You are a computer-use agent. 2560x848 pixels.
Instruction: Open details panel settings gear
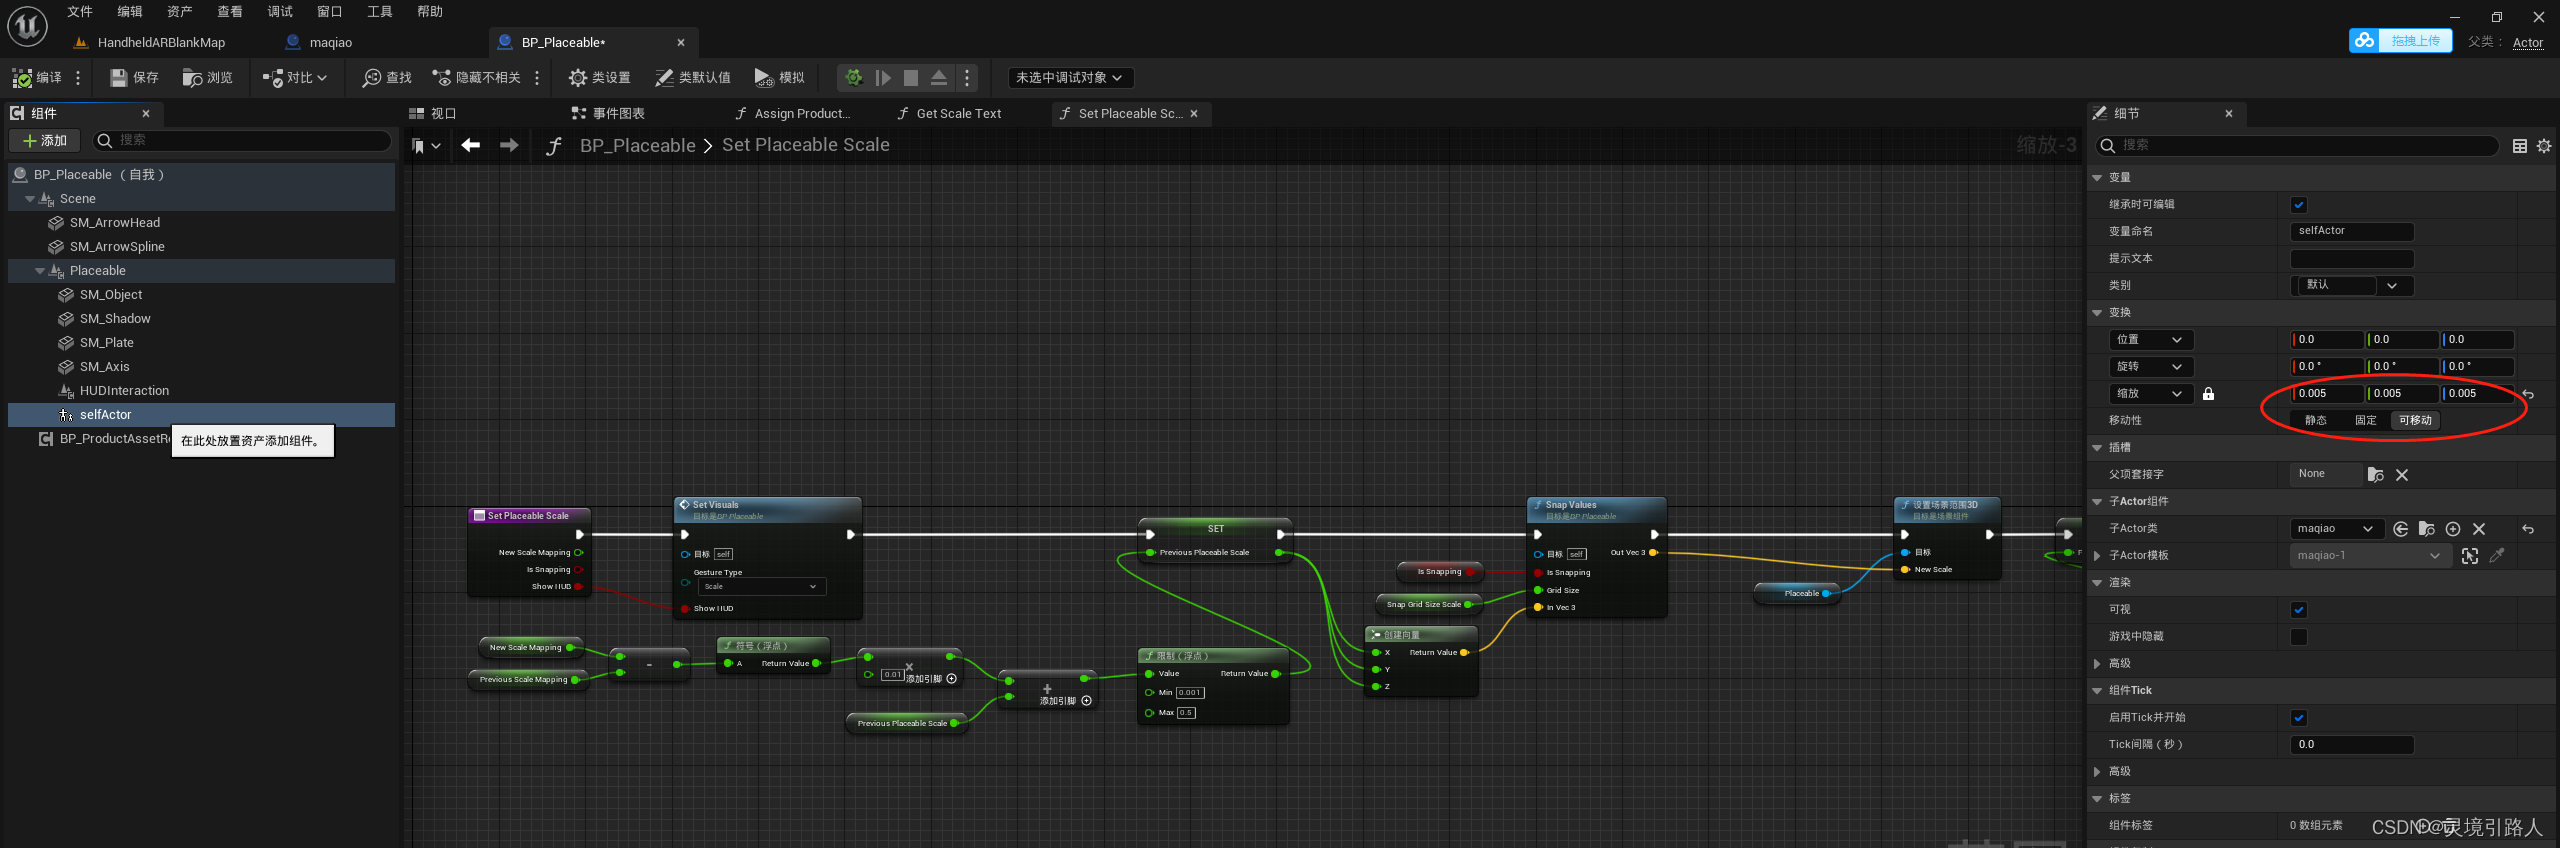coord(2544,146)
